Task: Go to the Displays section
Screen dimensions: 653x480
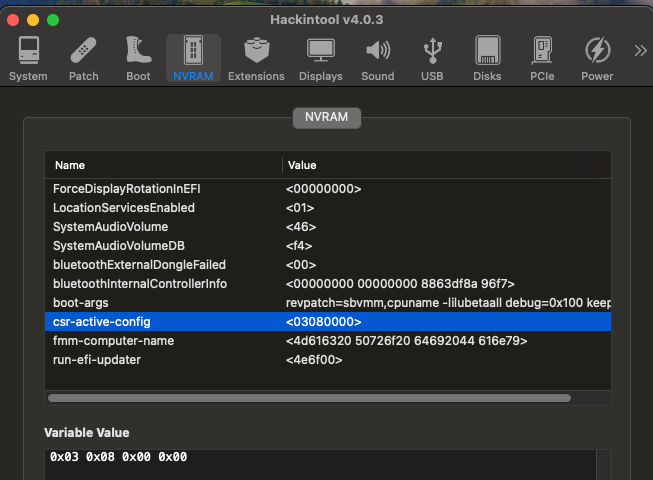Action: point(321,58)
